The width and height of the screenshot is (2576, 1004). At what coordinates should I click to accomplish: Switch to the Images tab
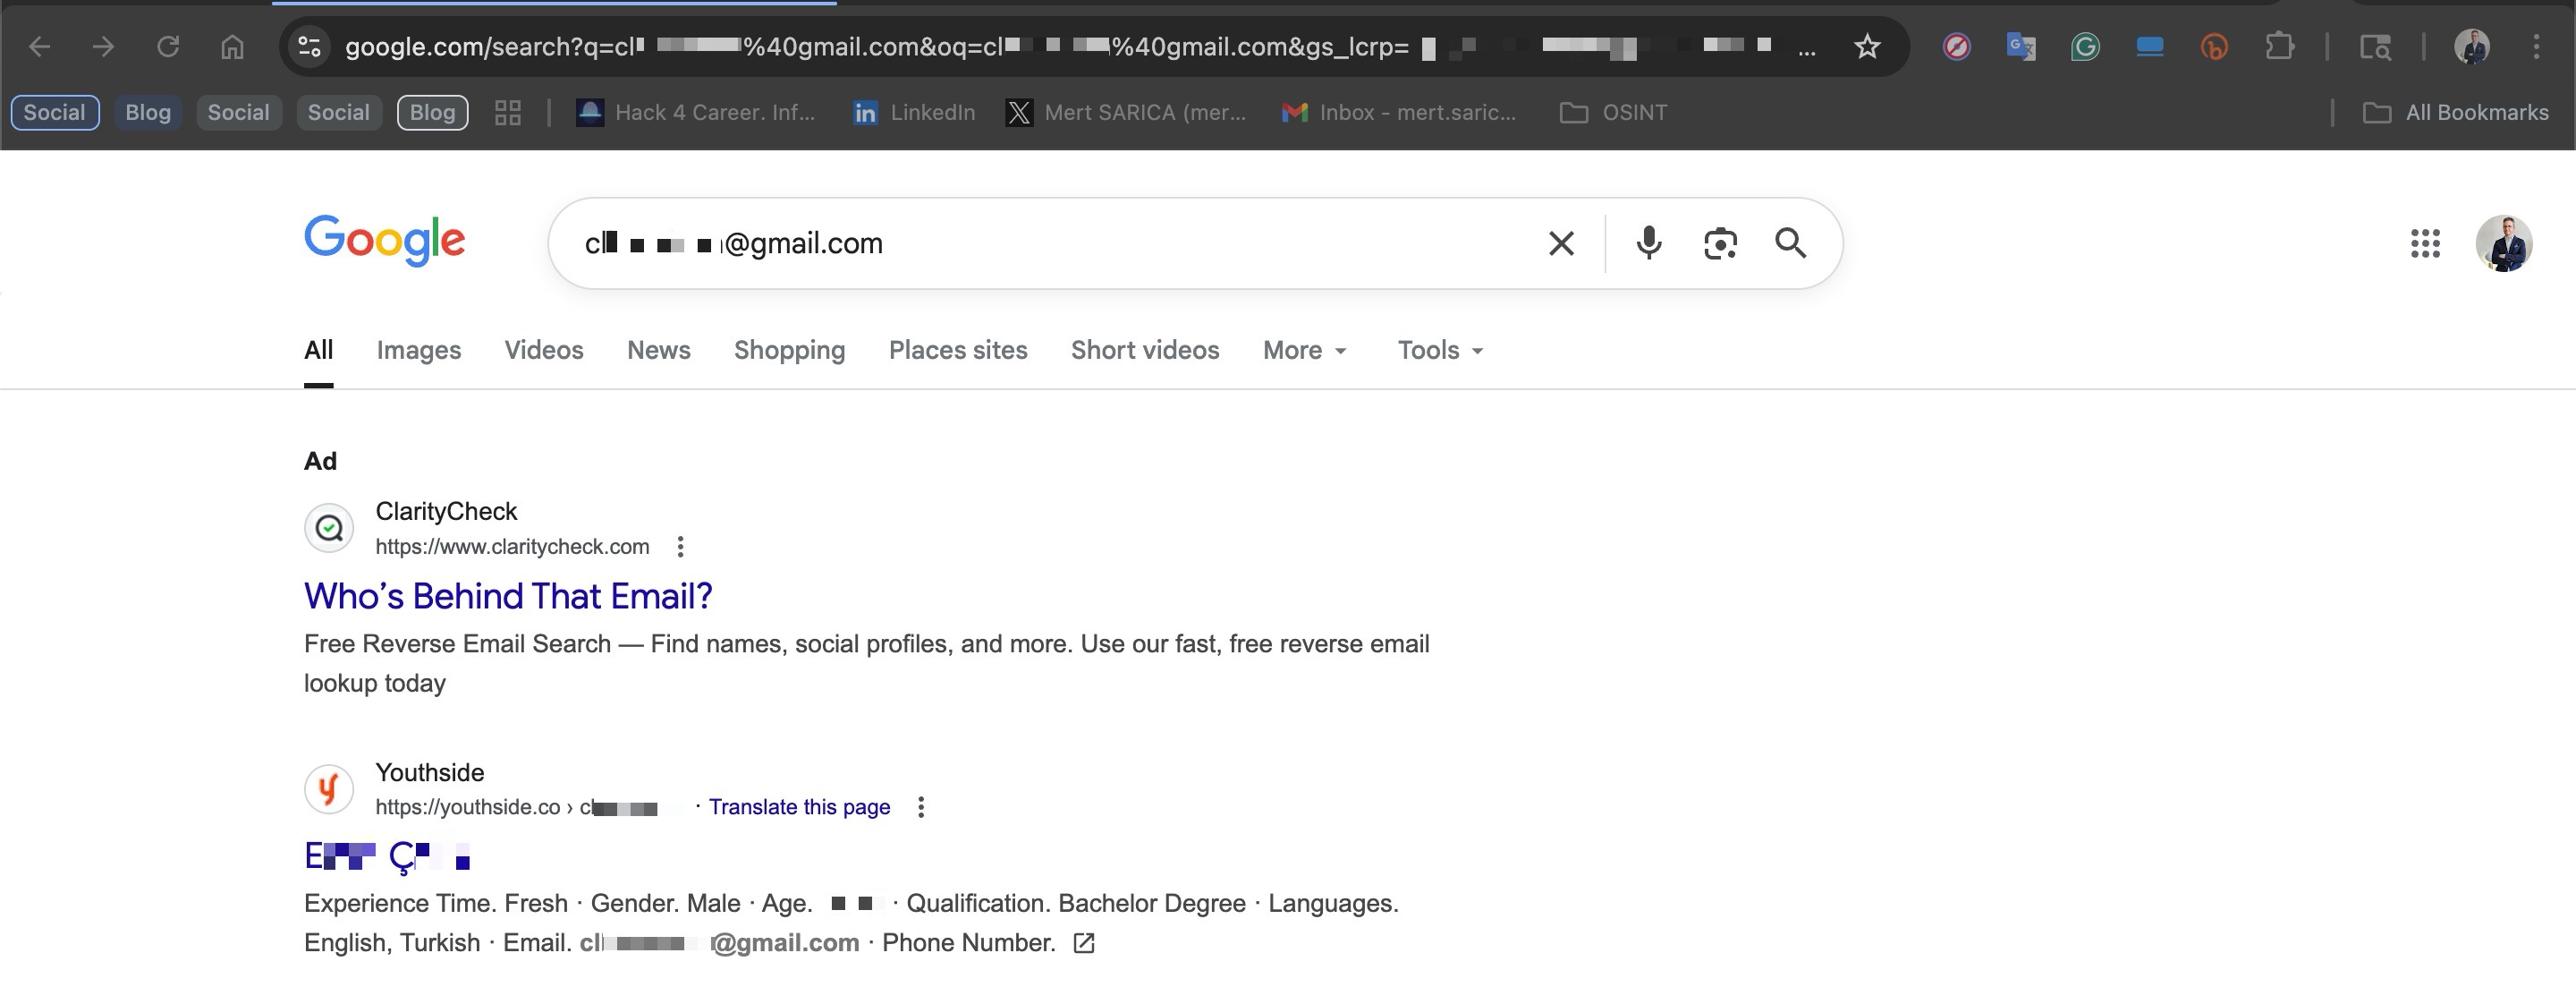pos(418,350)
